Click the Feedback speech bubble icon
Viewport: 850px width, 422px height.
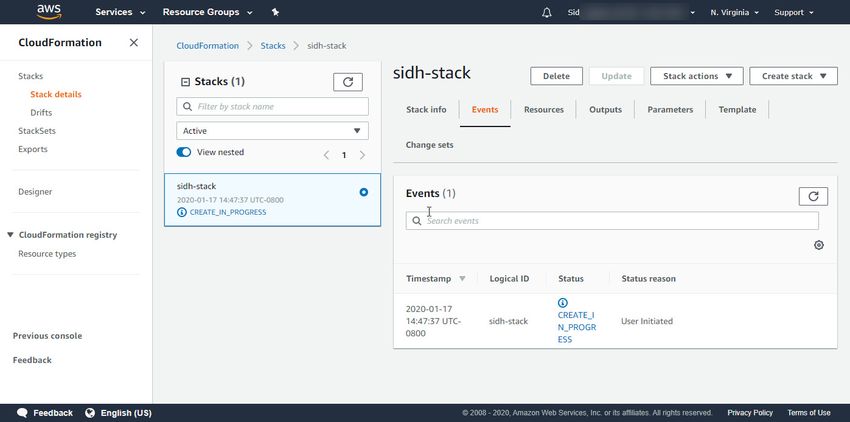coord(22,413)
